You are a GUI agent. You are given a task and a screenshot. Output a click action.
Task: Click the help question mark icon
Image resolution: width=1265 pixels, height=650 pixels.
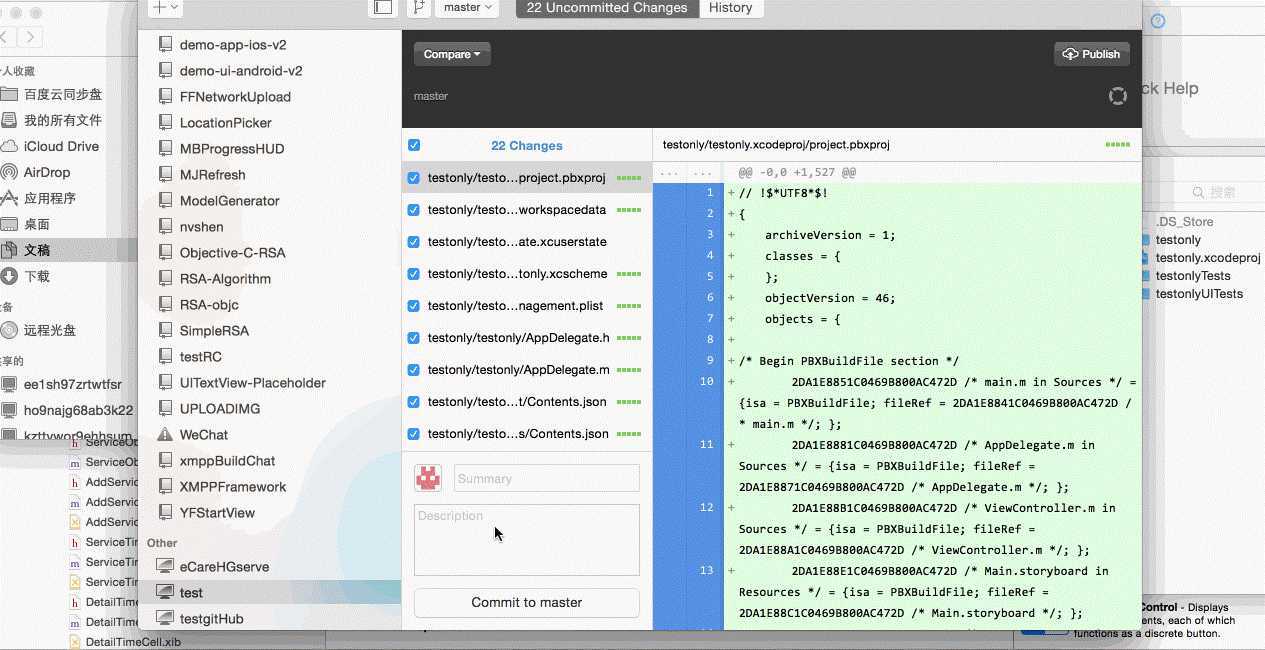point(1158,21)
